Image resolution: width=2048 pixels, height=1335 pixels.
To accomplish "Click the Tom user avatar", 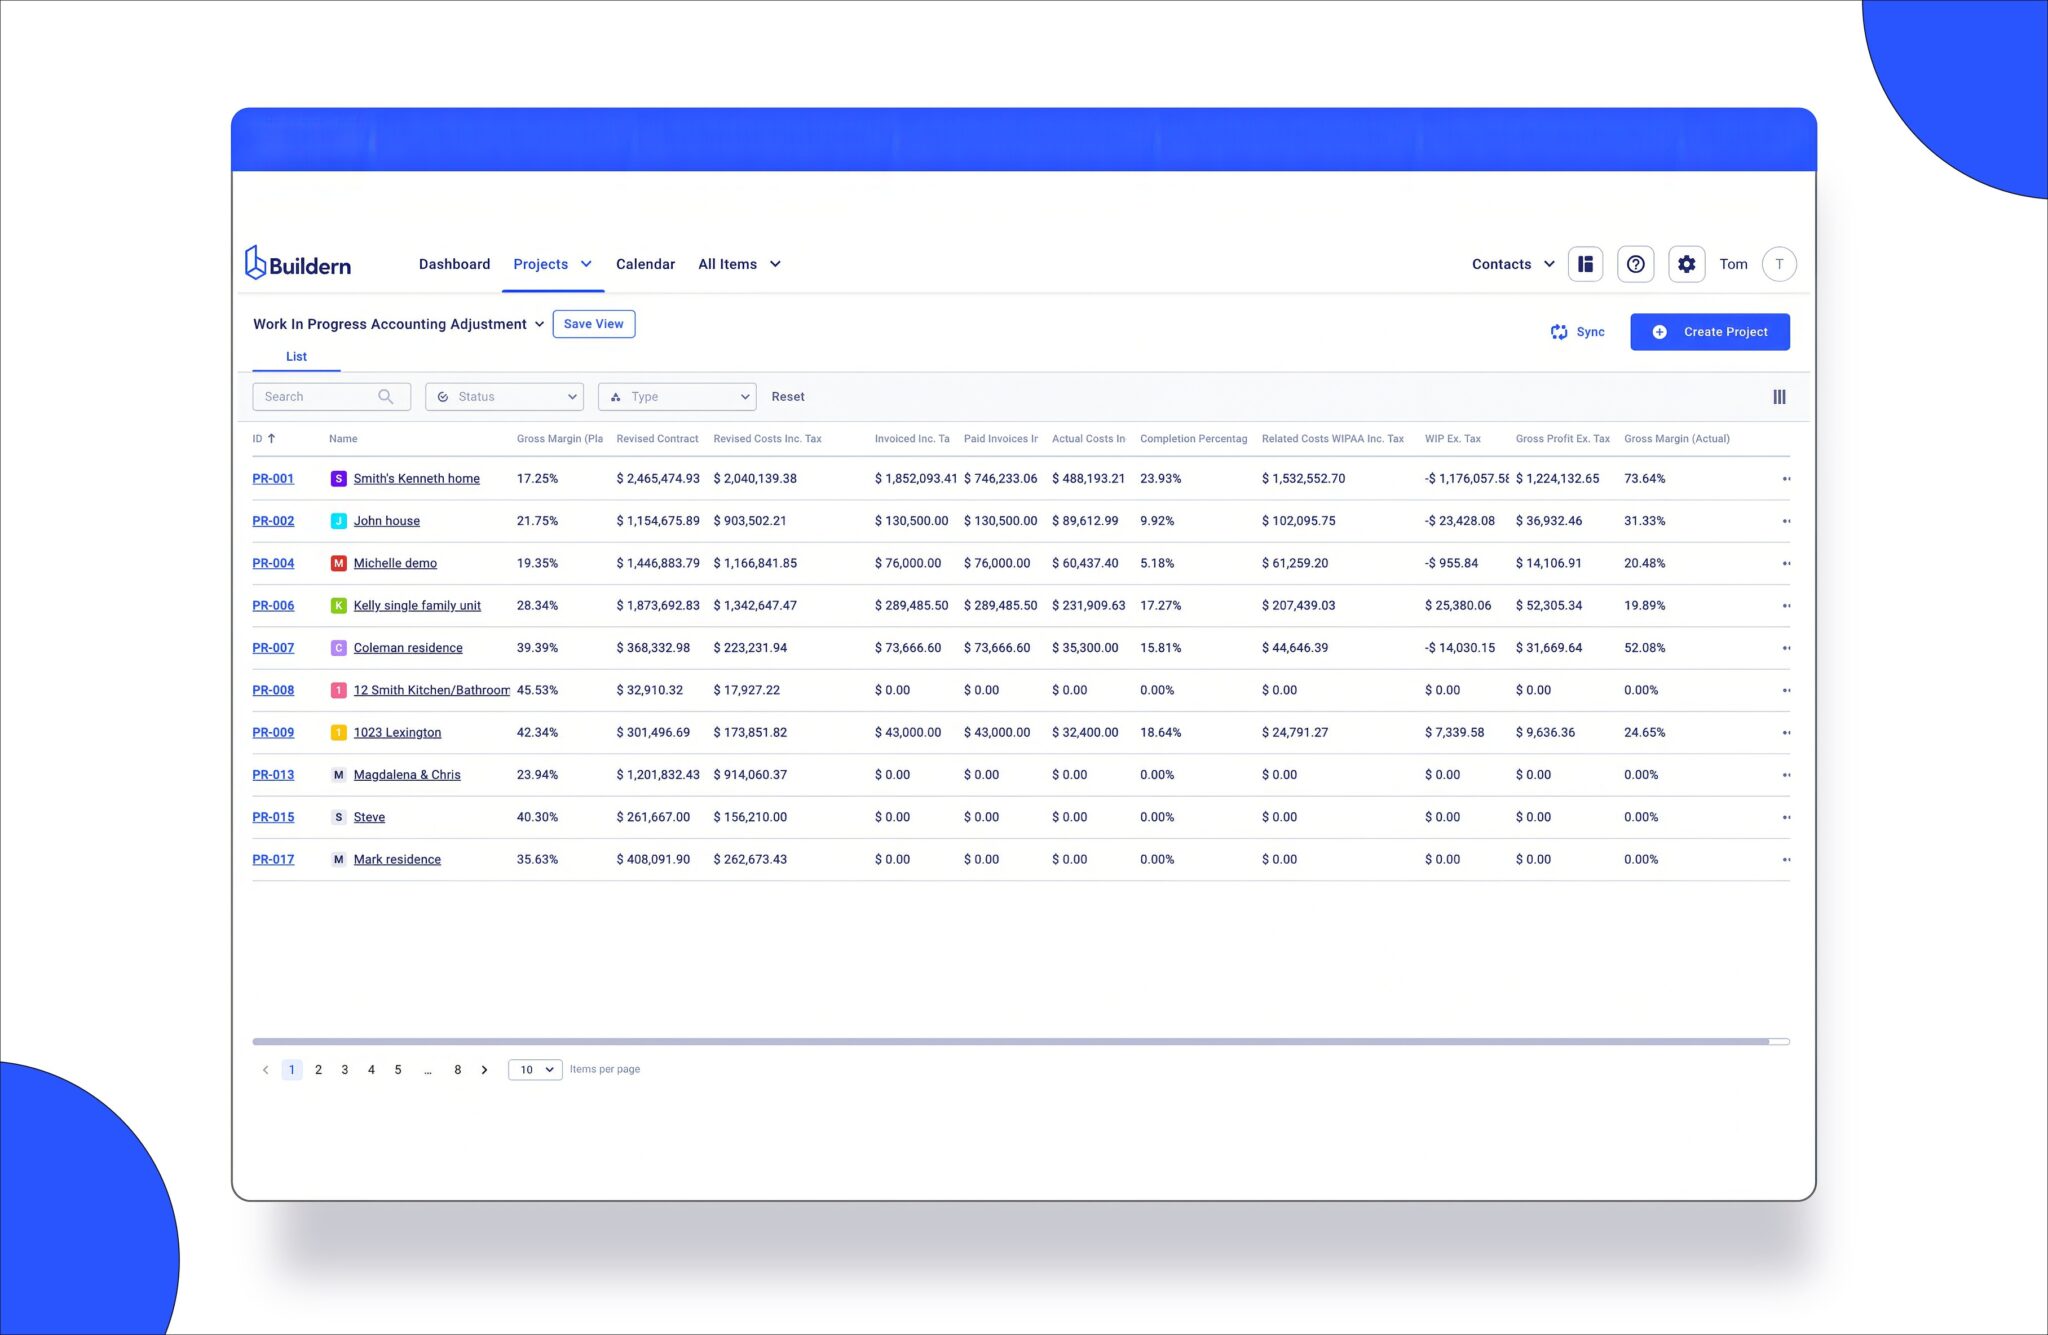I will tap(1779, 264).
